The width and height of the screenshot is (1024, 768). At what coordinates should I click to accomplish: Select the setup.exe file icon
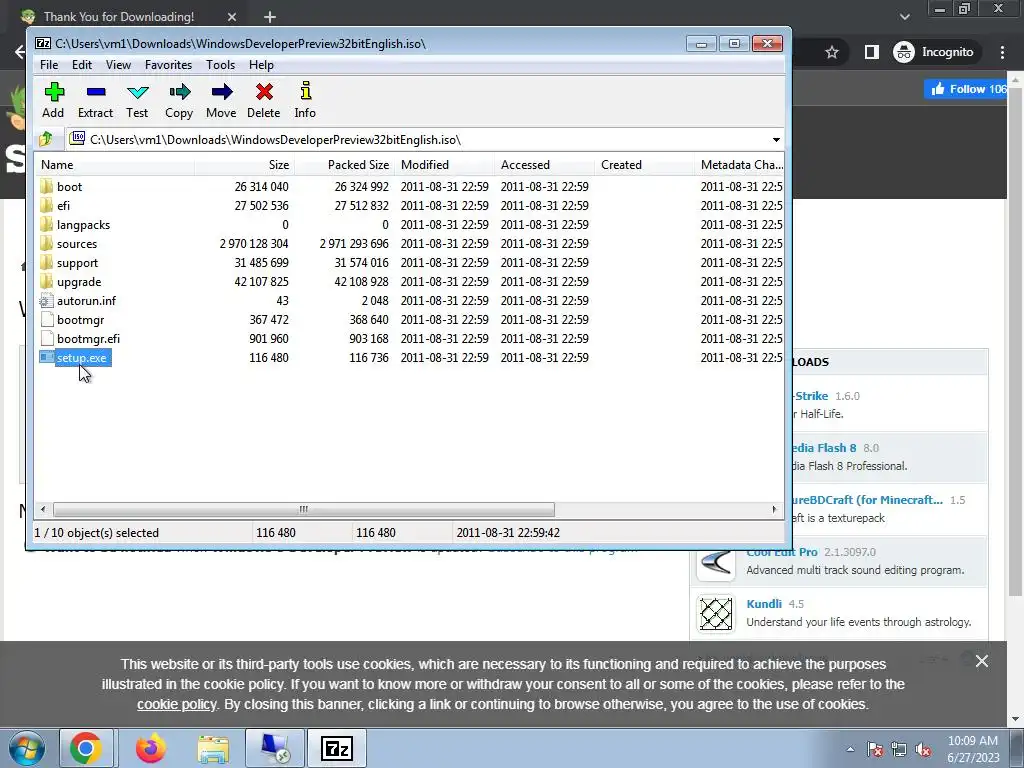[46, 357]
